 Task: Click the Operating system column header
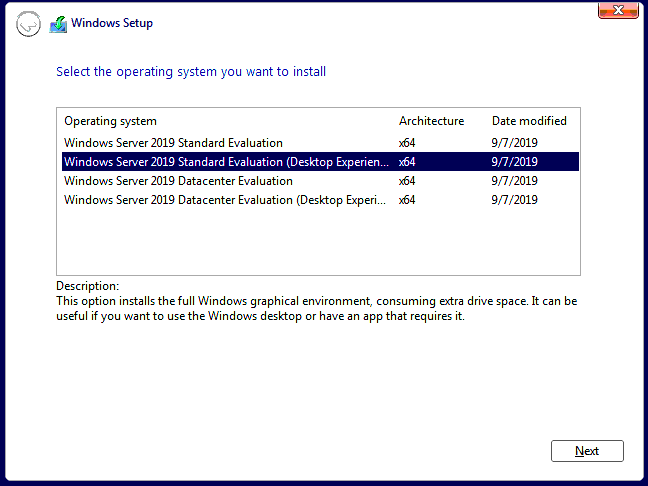pos(110,121)
